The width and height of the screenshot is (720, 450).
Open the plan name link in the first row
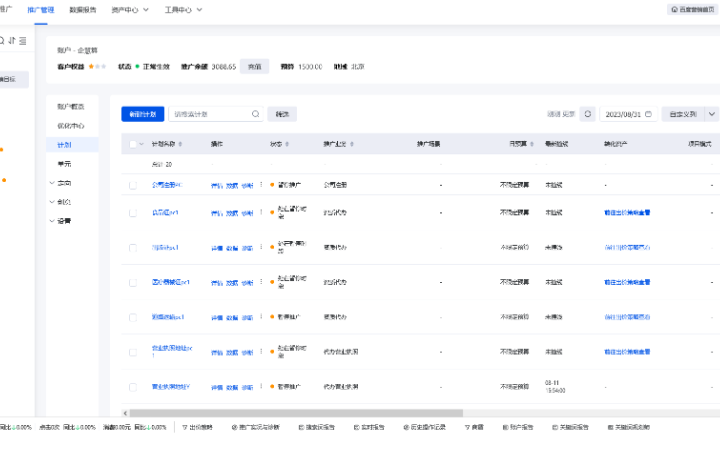pos(167,185)
